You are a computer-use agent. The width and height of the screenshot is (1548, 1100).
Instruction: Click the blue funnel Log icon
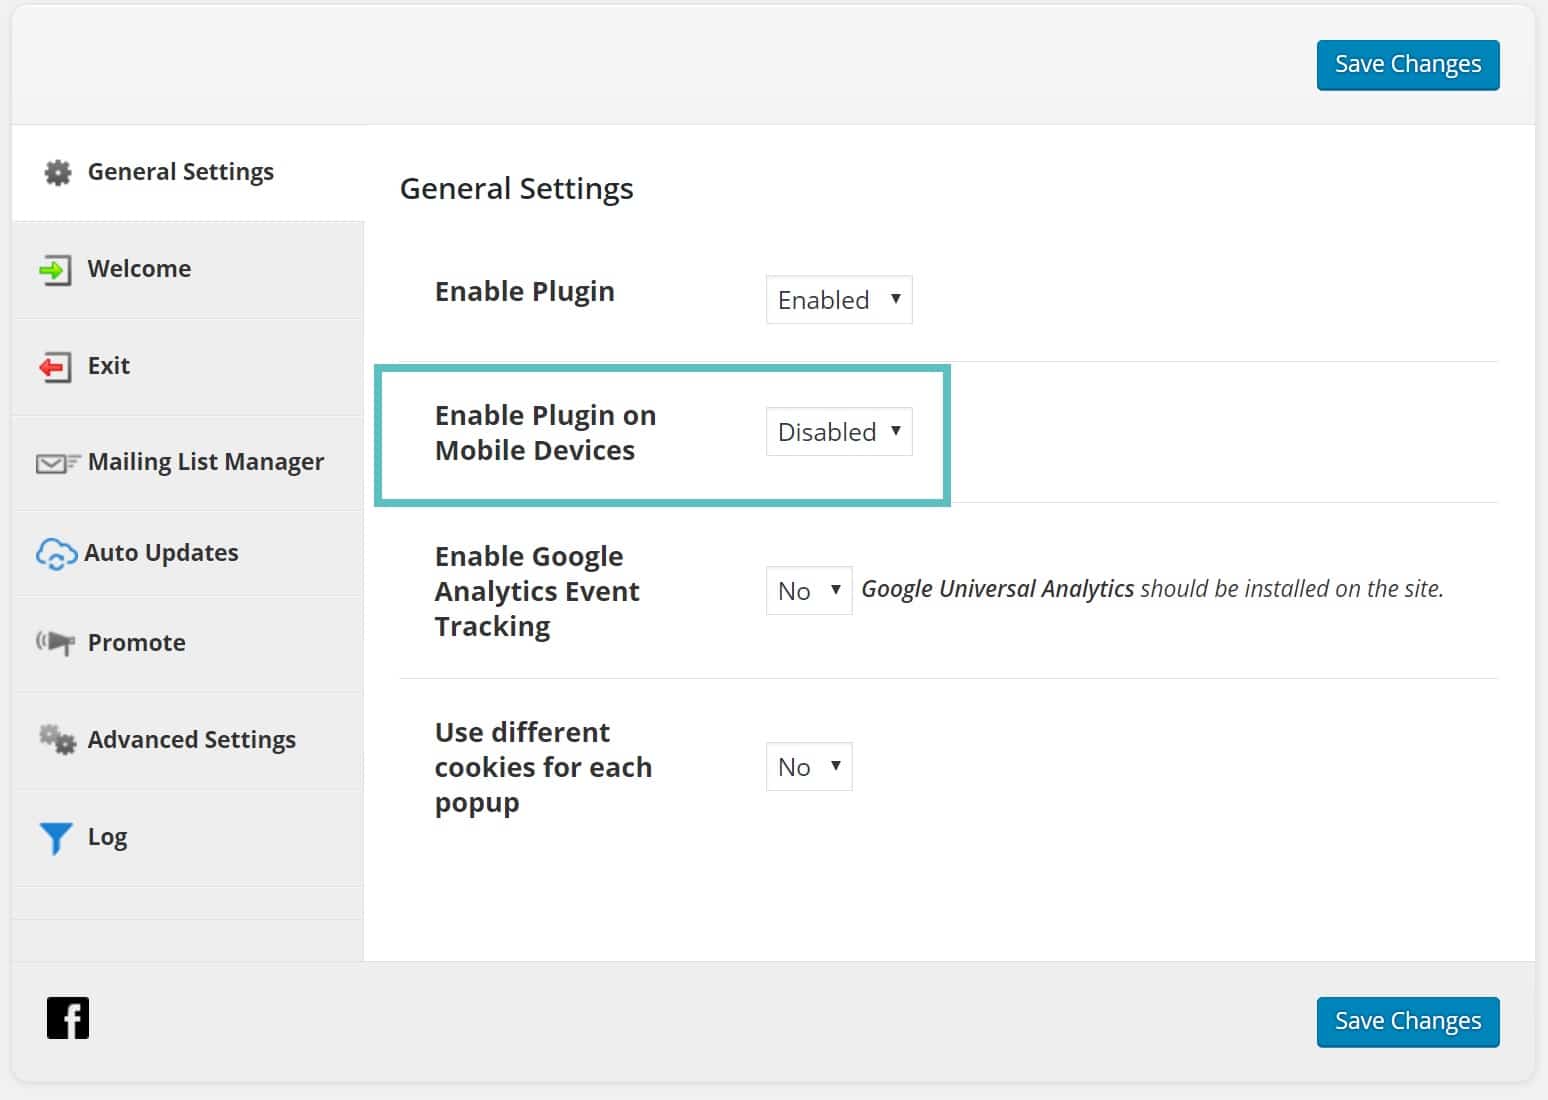click(x=56, y=838)
